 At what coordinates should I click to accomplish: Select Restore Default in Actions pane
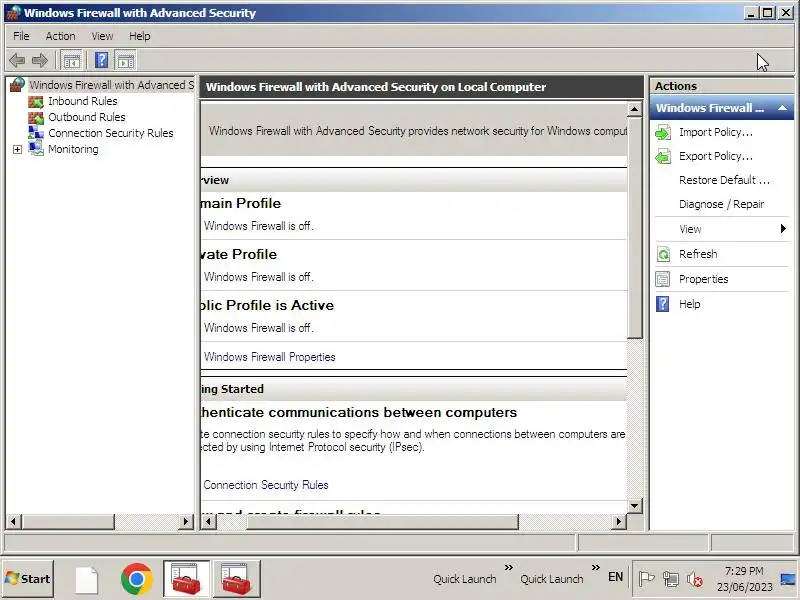click(724, 180)
